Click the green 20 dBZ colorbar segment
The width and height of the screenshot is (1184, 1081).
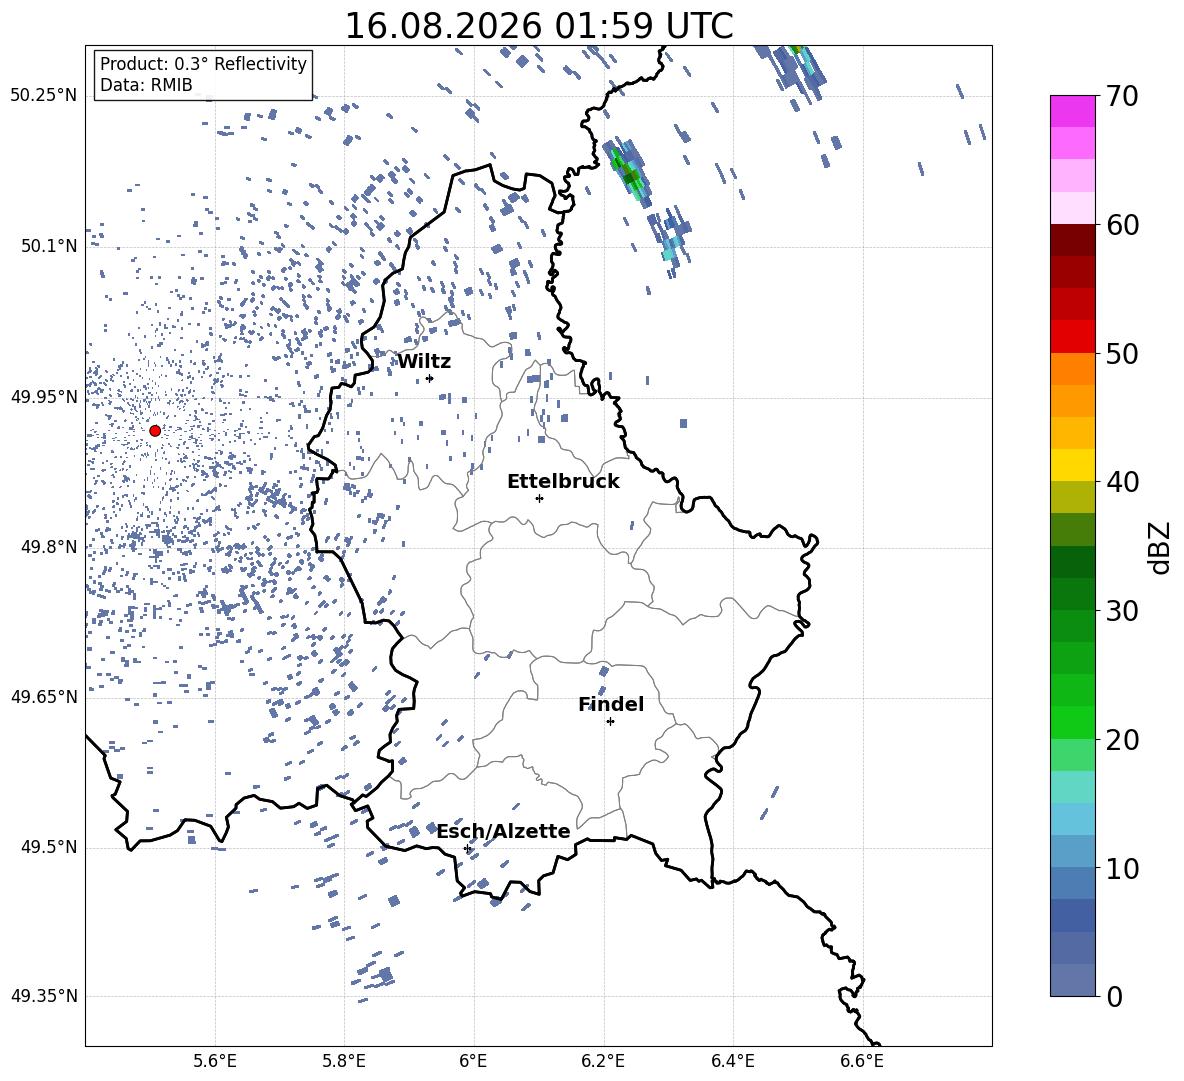(x=1072, y=722)
